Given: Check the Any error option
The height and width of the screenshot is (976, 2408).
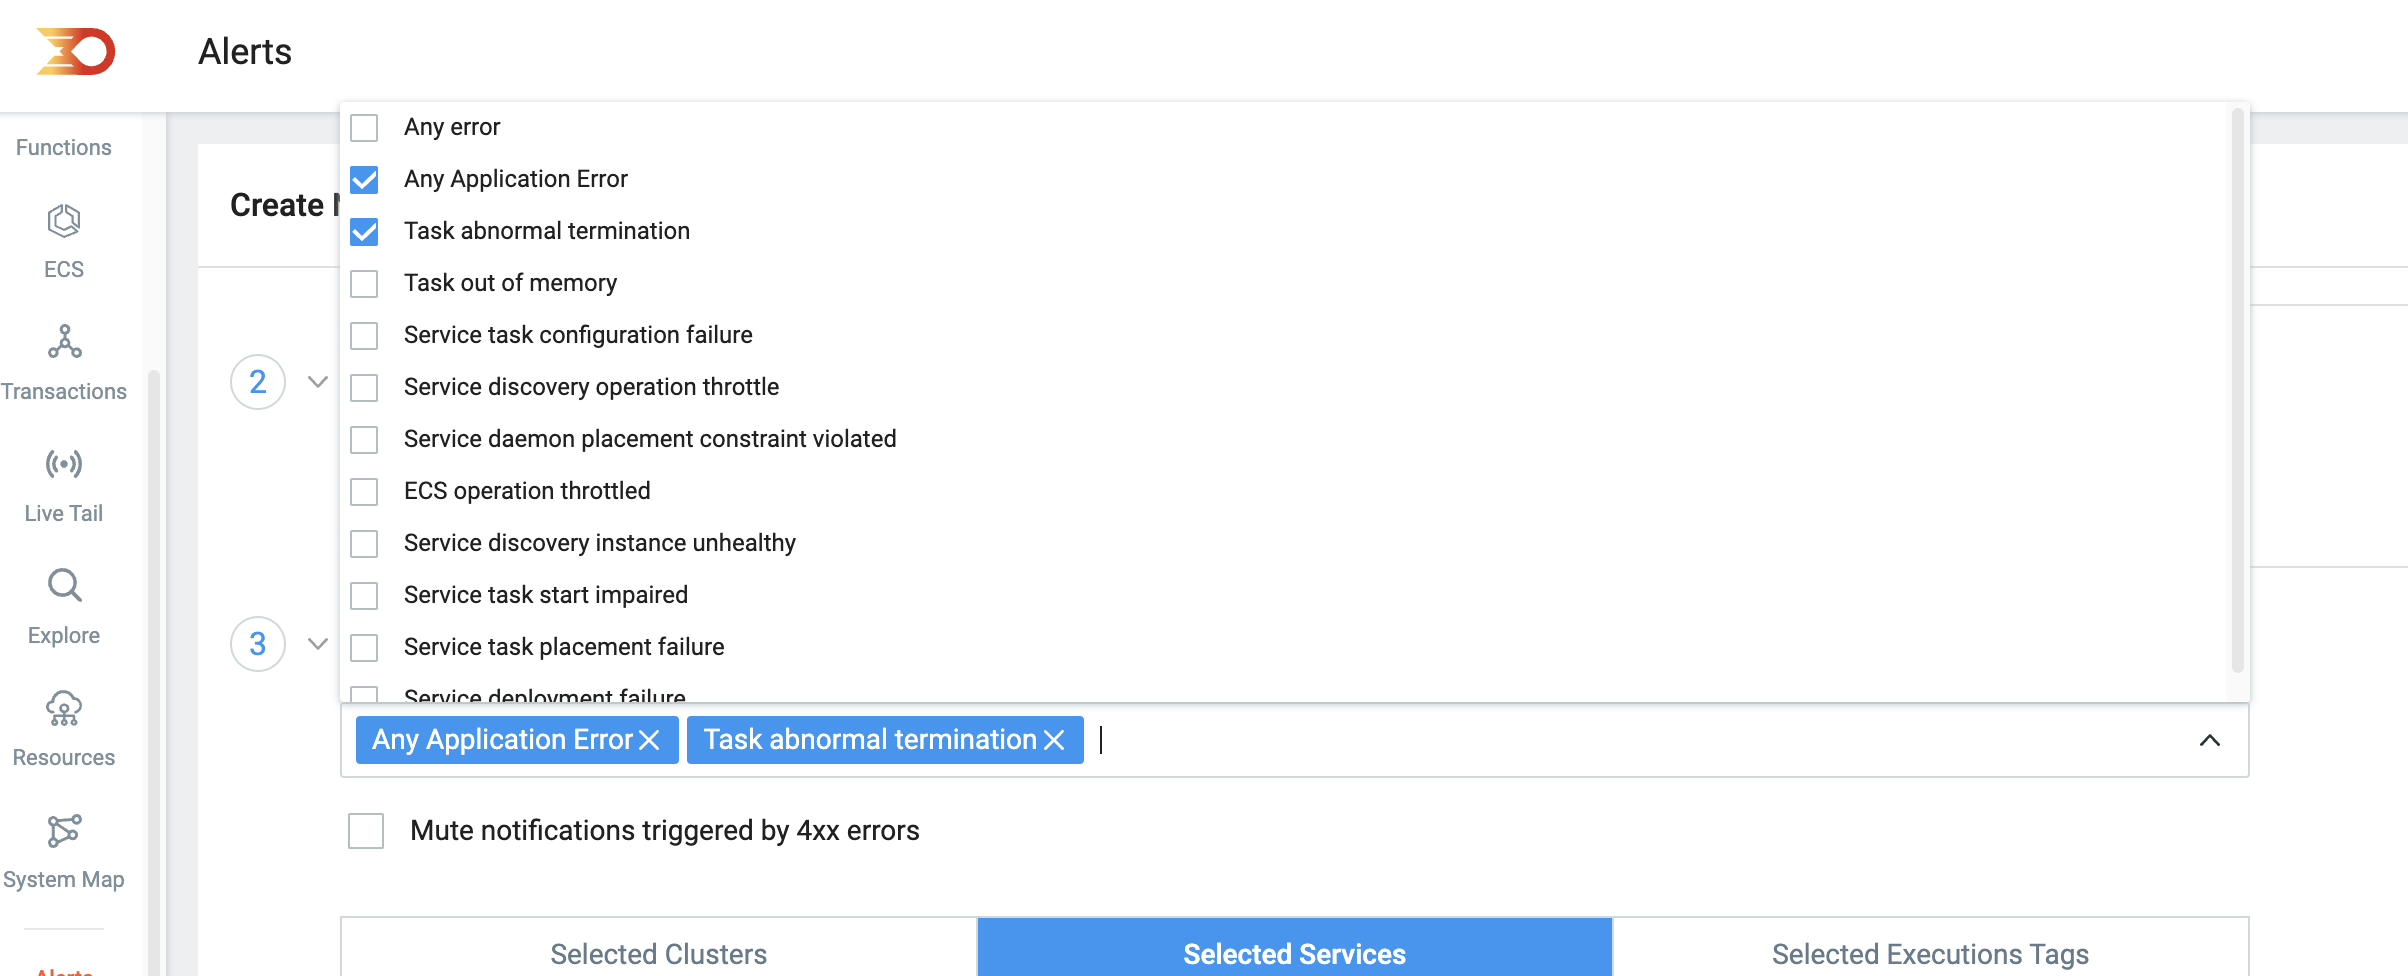Looking at the screenshot, I should [x=364, y=128].
